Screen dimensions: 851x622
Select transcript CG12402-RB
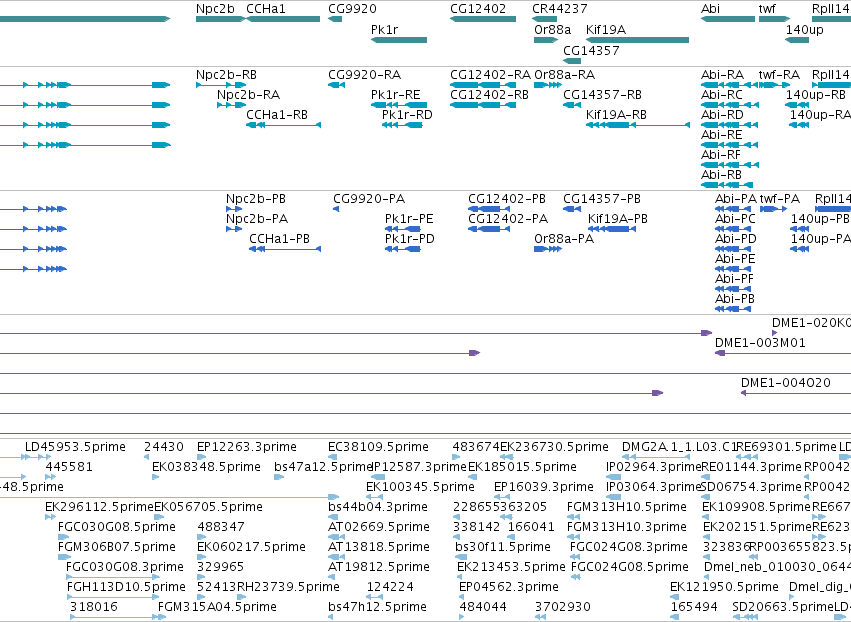[490, 95]
